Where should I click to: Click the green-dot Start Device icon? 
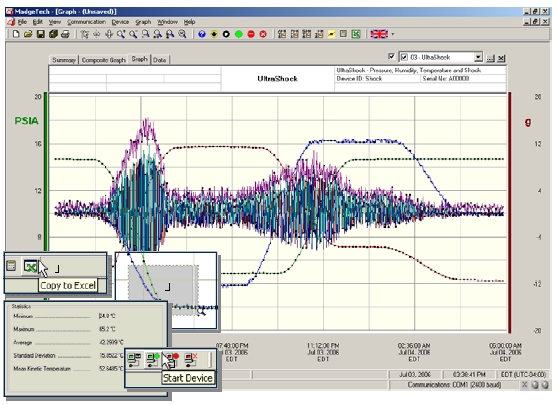(x=153, y=360)
